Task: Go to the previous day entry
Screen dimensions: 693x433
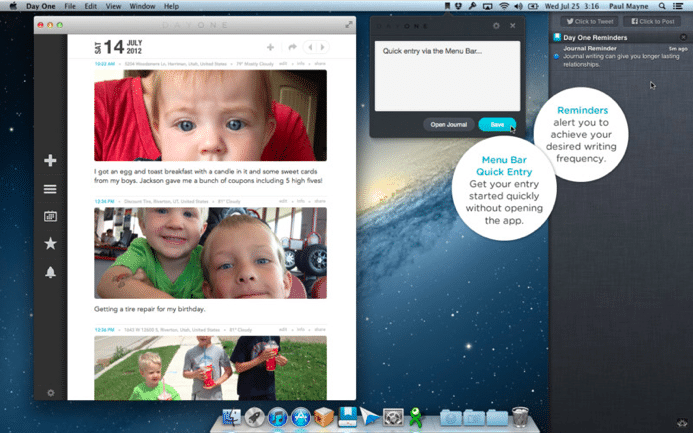Action: [310, 47]
